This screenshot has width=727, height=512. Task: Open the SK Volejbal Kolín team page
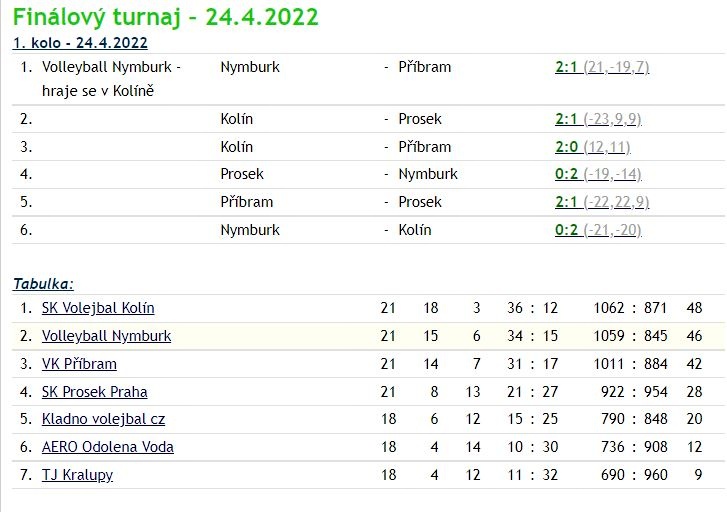tap(98, 308)
